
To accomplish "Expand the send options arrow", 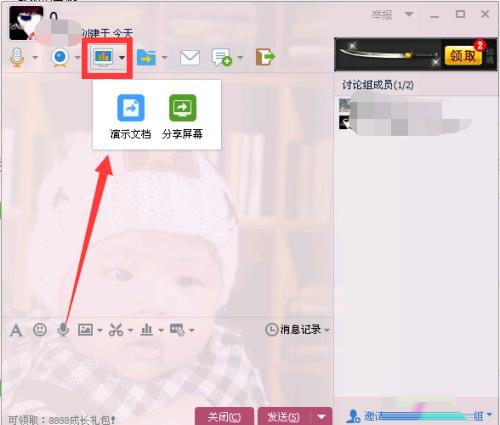I will click(x=321, y=417).
